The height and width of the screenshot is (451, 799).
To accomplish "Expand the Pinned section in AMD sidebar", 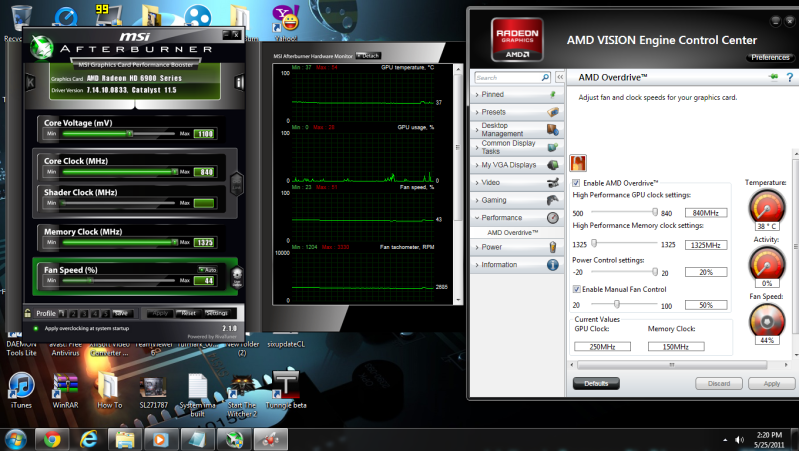I will [517, 94].
